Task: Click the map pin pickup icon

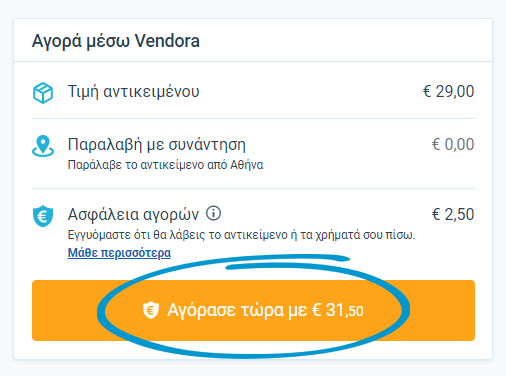Action: tap(43, 146)
